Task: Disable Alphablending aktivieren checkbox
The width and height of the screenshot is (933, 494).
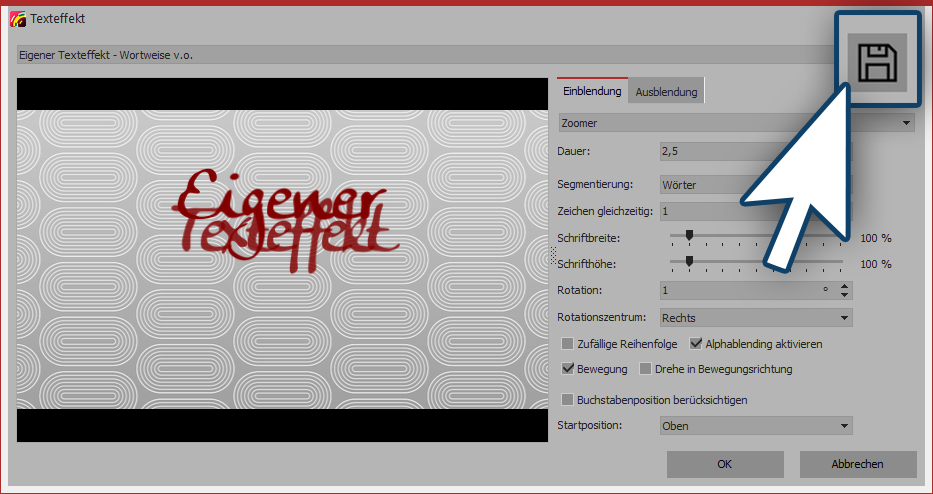Action: [696, 344]
